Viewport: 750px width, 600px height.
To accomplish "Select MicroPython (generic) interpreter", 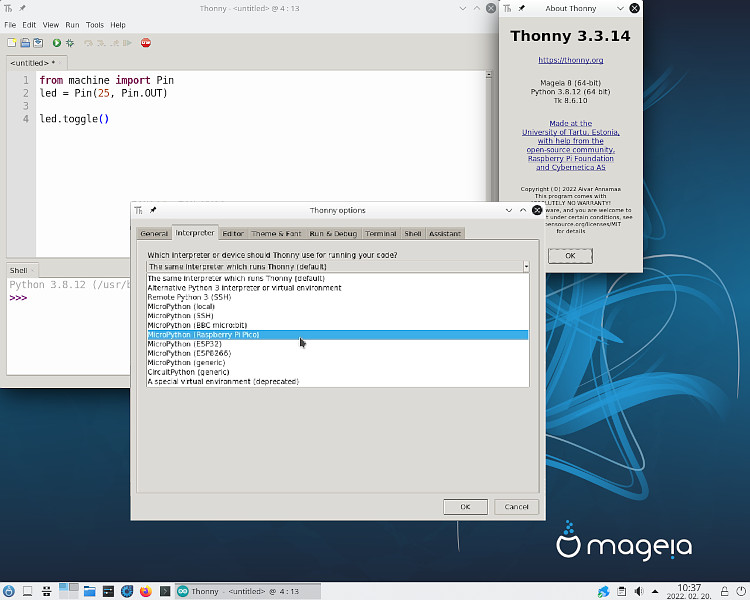I will pos(338,363).
